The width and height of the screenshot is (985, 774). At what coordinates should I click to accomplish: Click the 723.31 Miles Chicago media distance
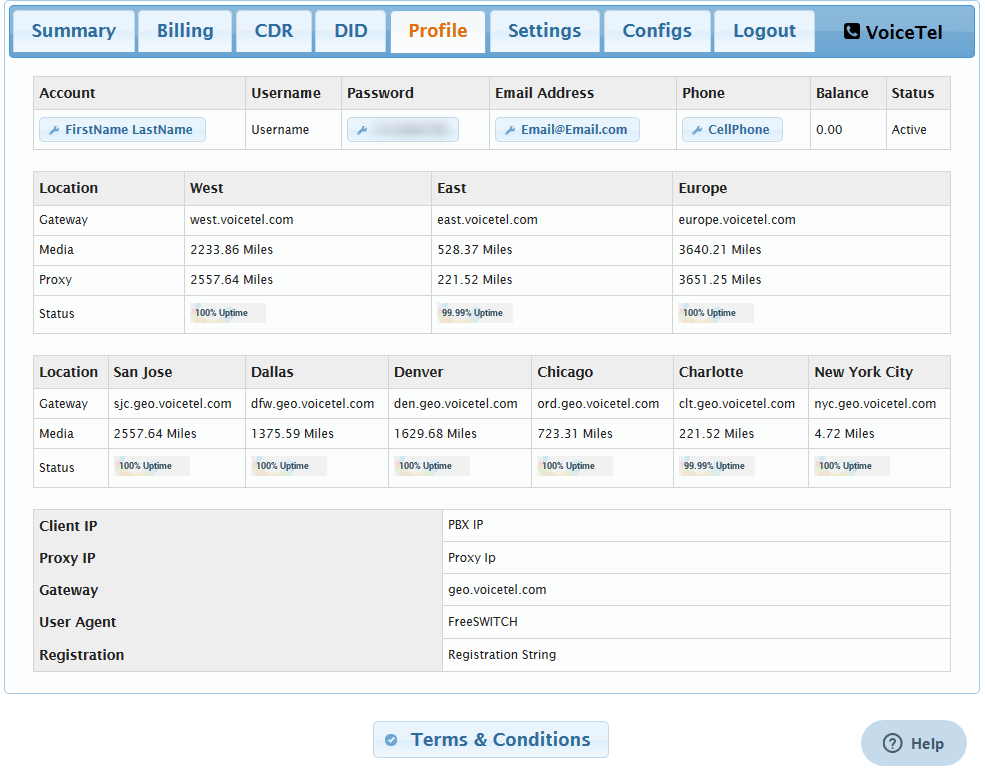(x=575, y=434)
